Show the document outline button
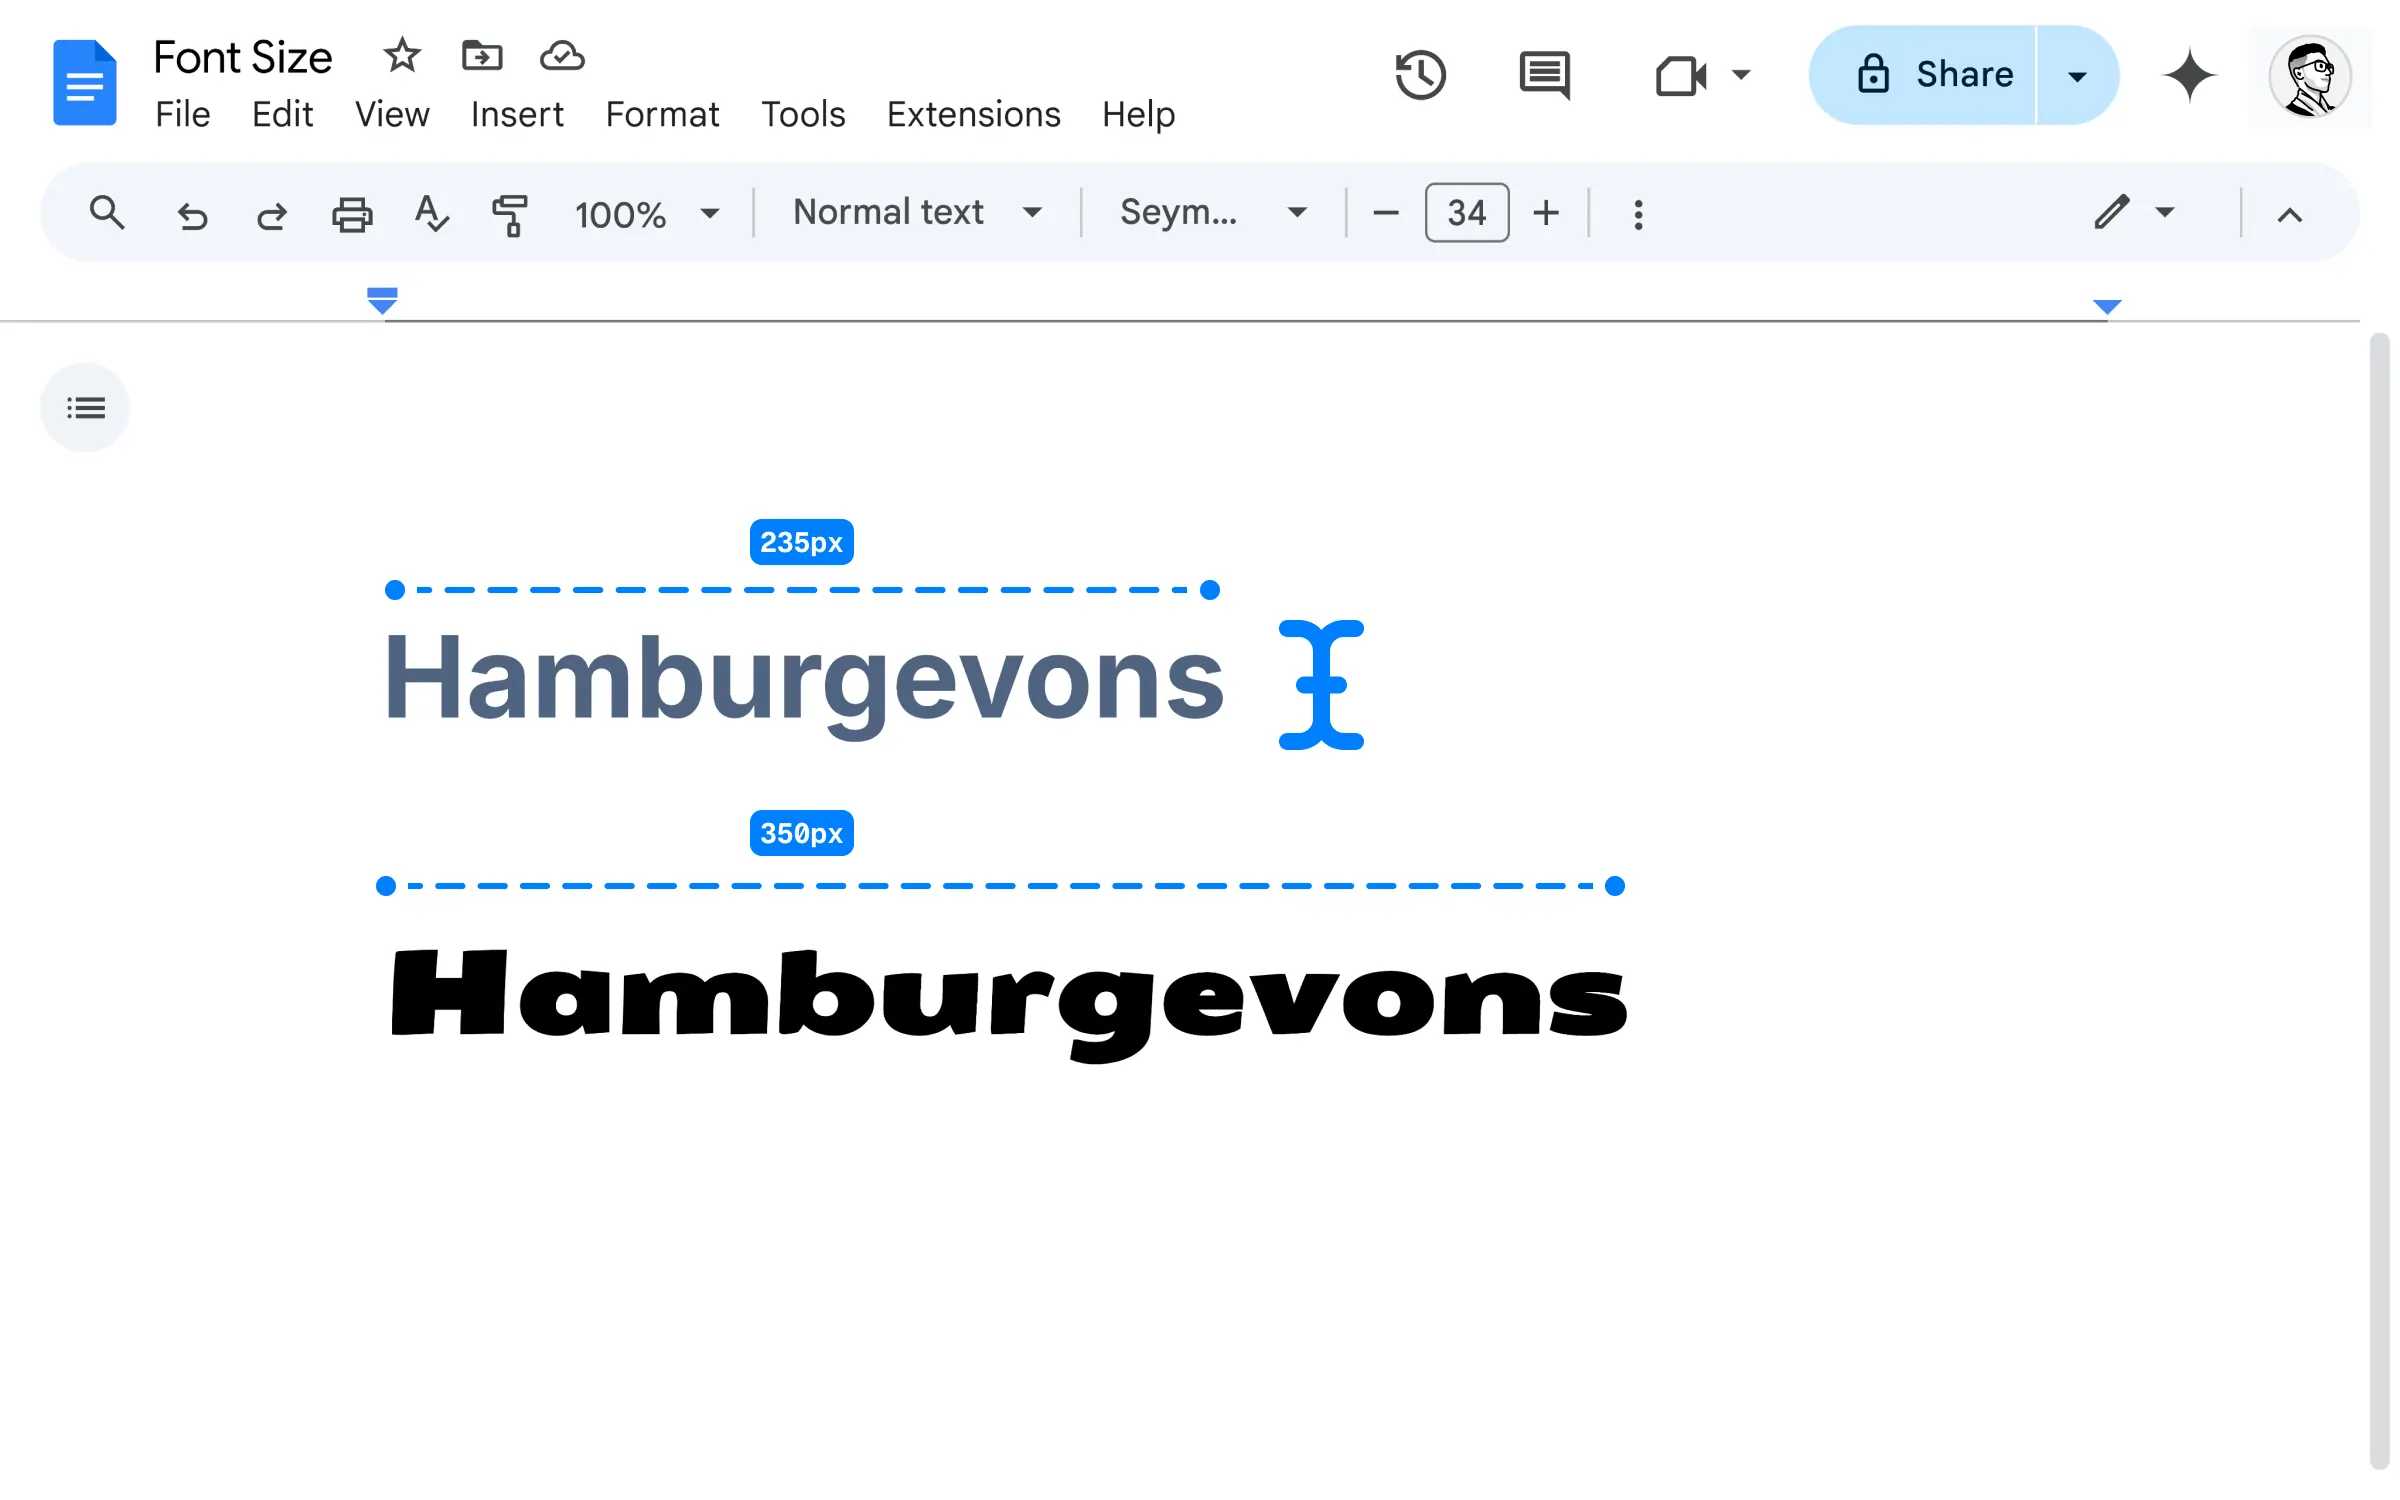The height and width of the screenshot is (1500, 2400). (85, 407)
